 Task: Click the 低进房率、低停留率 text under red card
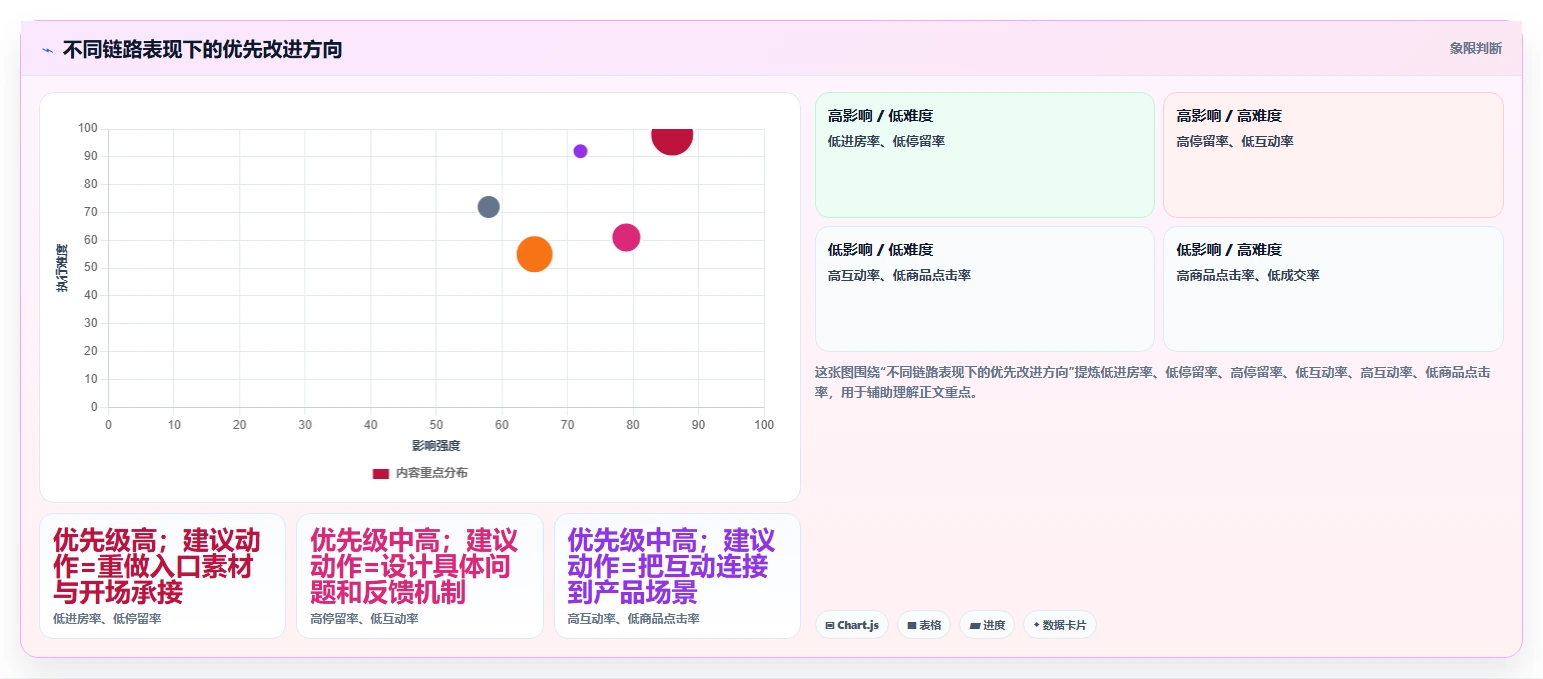click(x=107, y=619)
